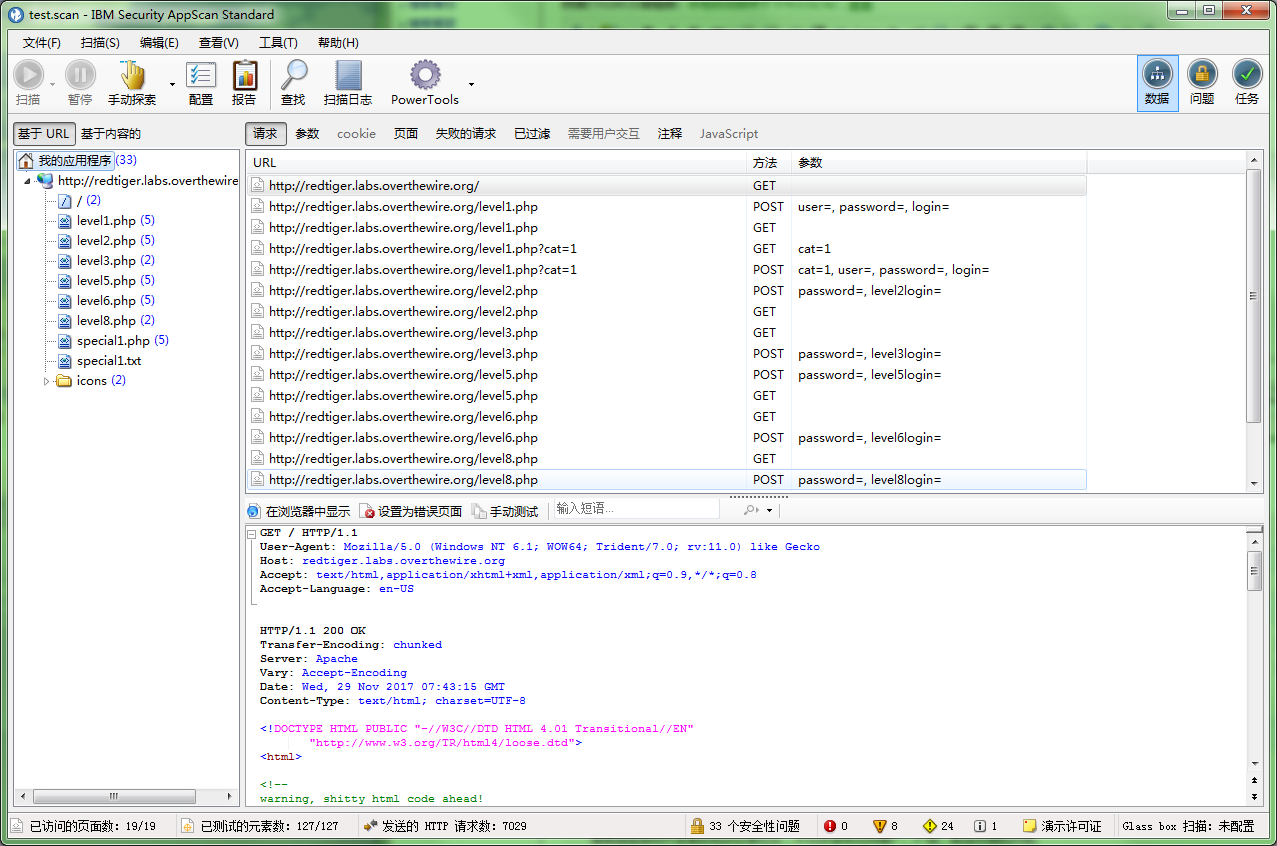This screenshot has width=1277, height=846.
Task: Click the 已访问的页面数 status icon
Action: 18,826
